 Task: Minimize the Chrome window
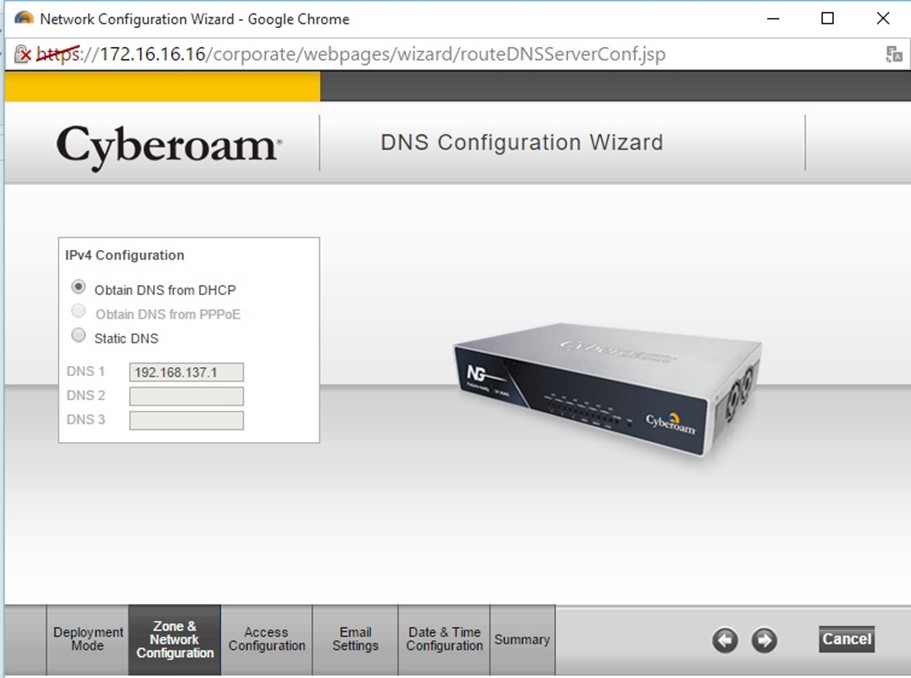pos(773,19)
